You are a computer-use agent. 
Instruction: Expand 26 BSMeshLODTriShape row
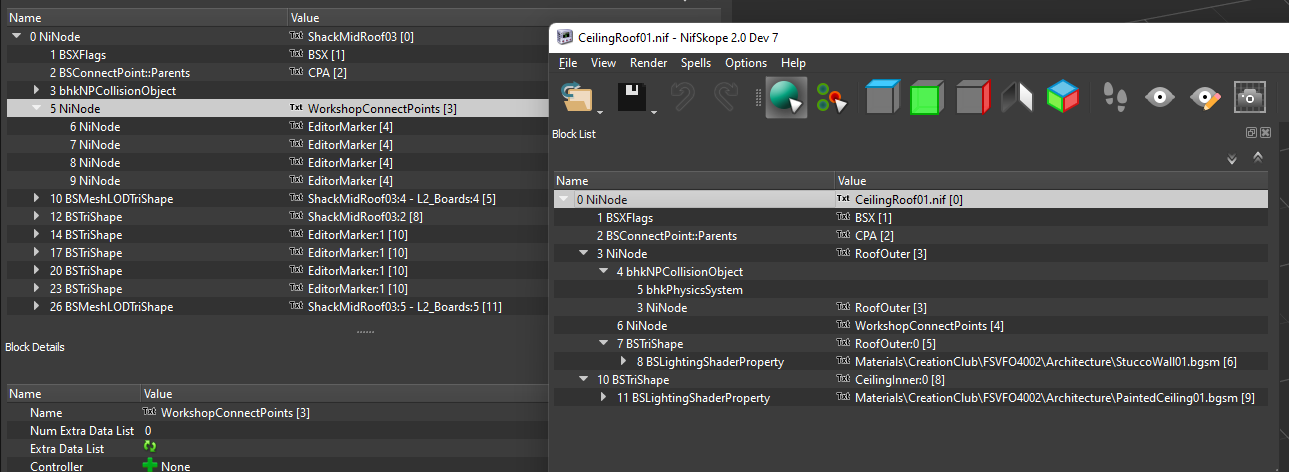[37, 307]
